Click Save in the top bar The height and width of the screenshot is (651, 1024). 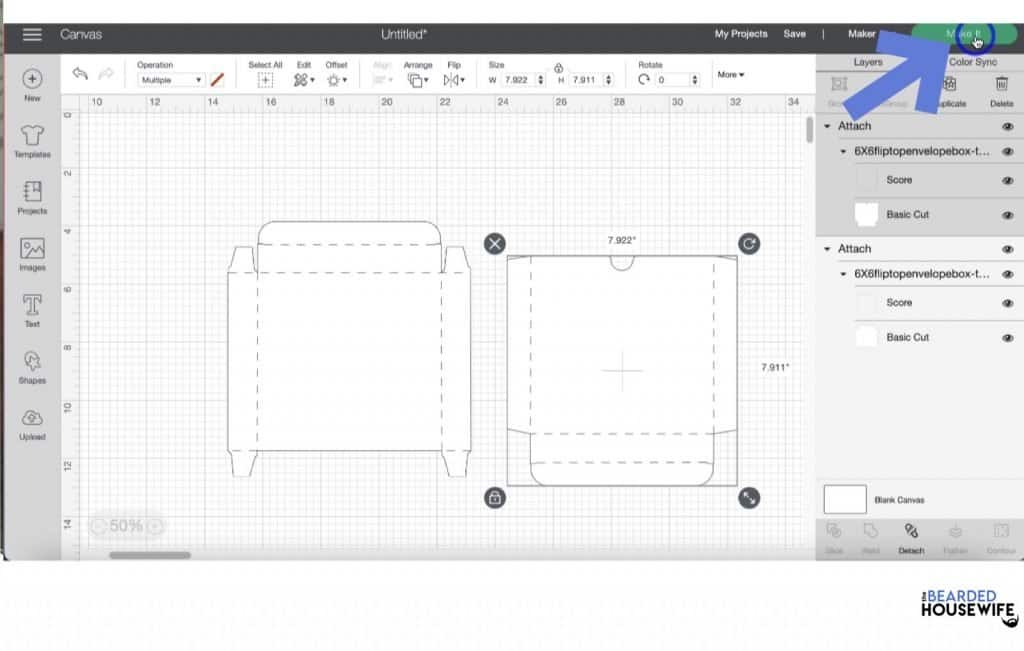pyautogui.click(x=794, y=34)
